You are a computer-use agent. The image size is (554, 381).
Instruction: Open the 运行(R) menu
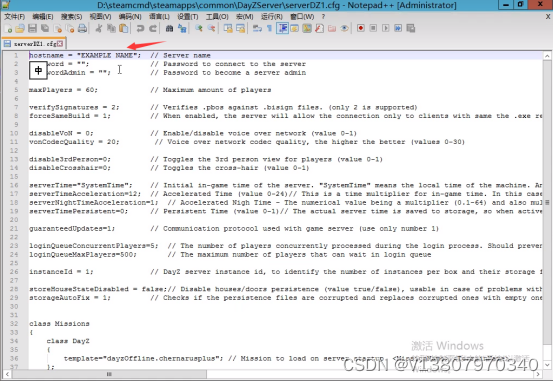pos(272,17)
